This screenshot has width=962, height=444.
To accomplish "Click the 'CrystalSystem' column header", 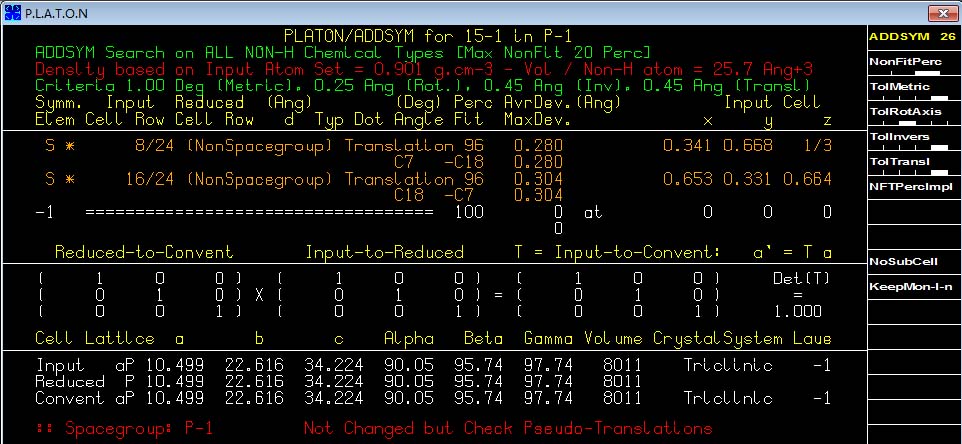I will (717, 339).
